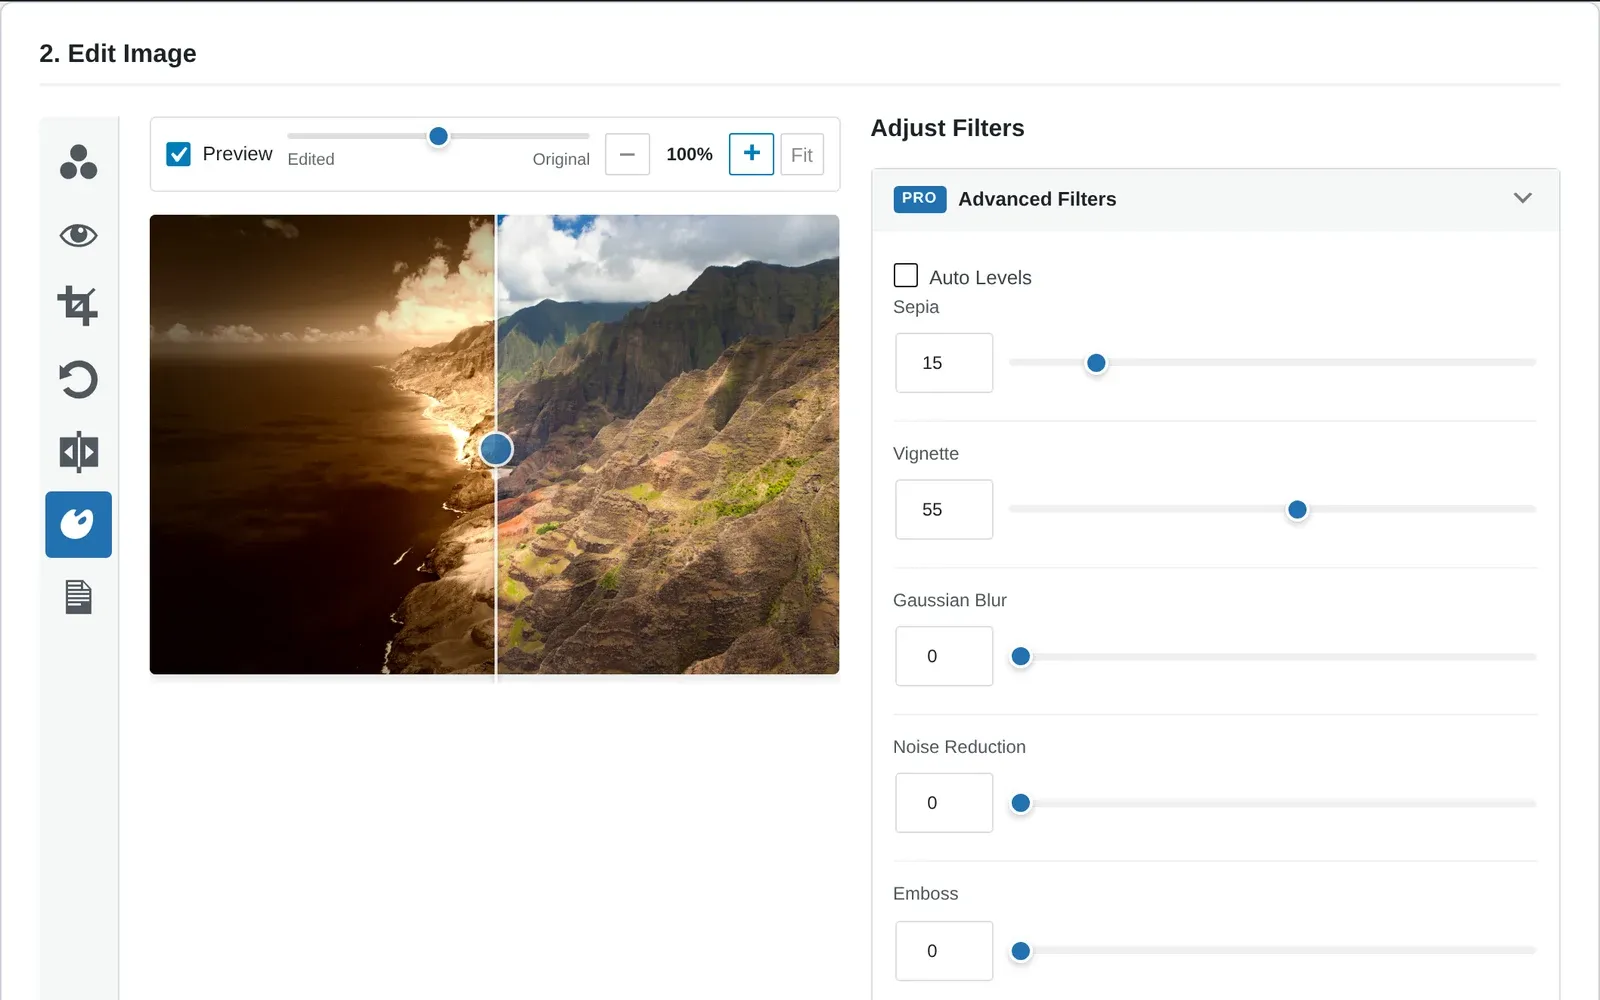Focus the Noise Reduction value field
Viewport: 1600px width, 1000px height.
pos(944,803)
